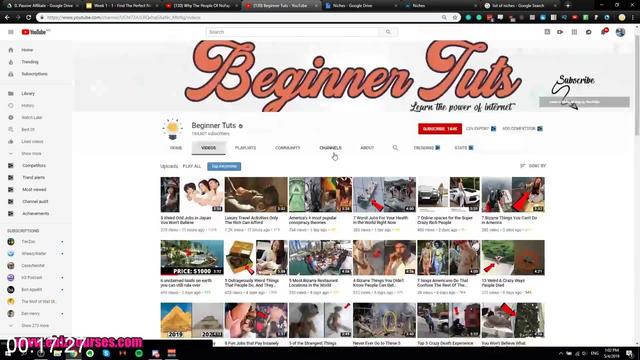
Task: Open Luxury Travel Activities video thumbnail
Action: (x=256, y=195)
